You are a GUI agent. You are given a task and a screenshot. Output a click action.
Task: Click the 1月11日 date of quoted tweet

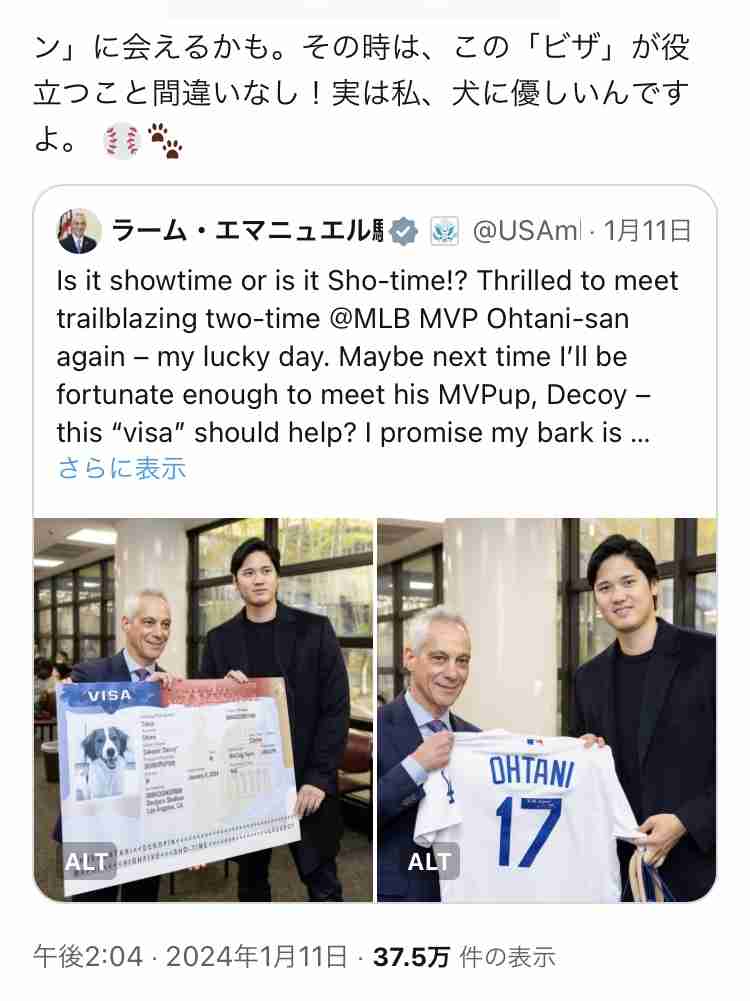647,231
